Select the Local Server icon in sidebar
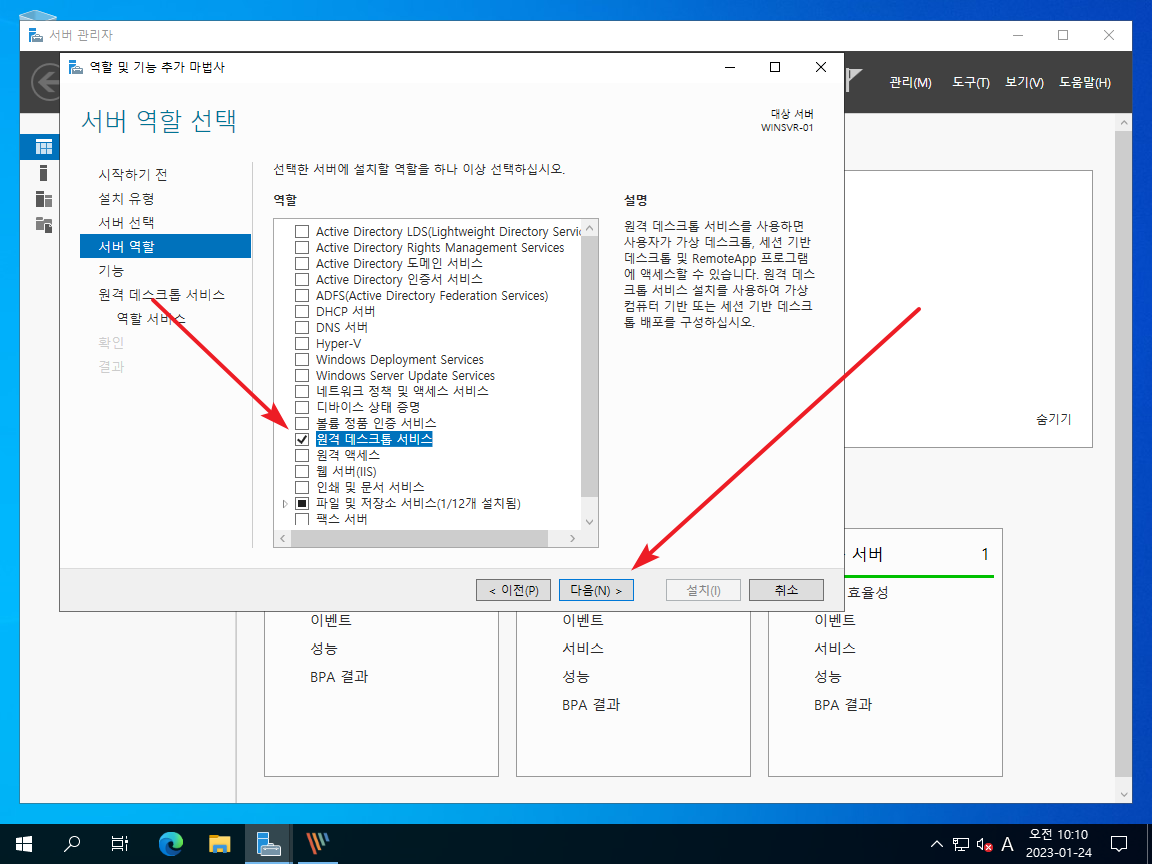This screenshot has width=1152, height=864. click(x=41, y=172)
